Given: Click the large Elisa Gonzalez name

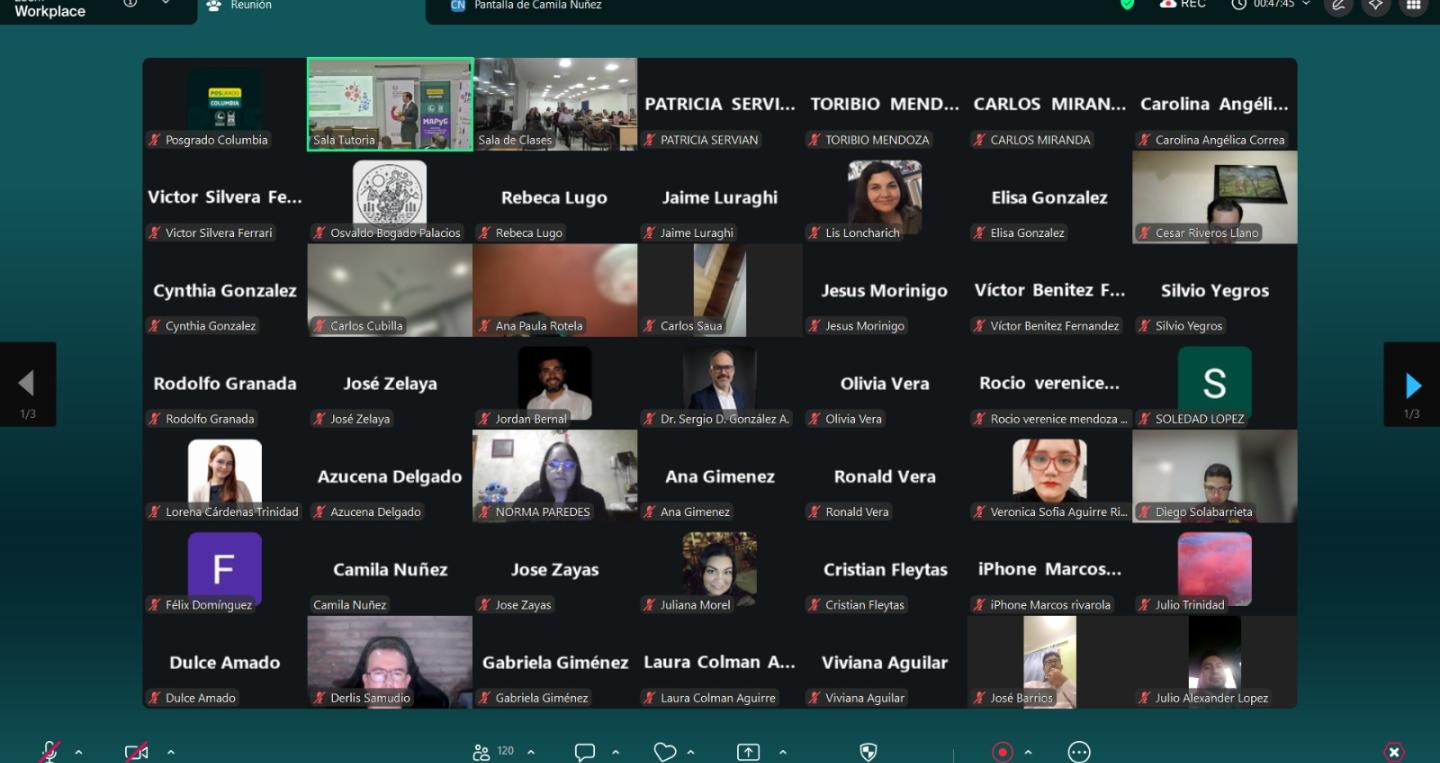Looking at the screenshot, I should [x=1050, y=198].
